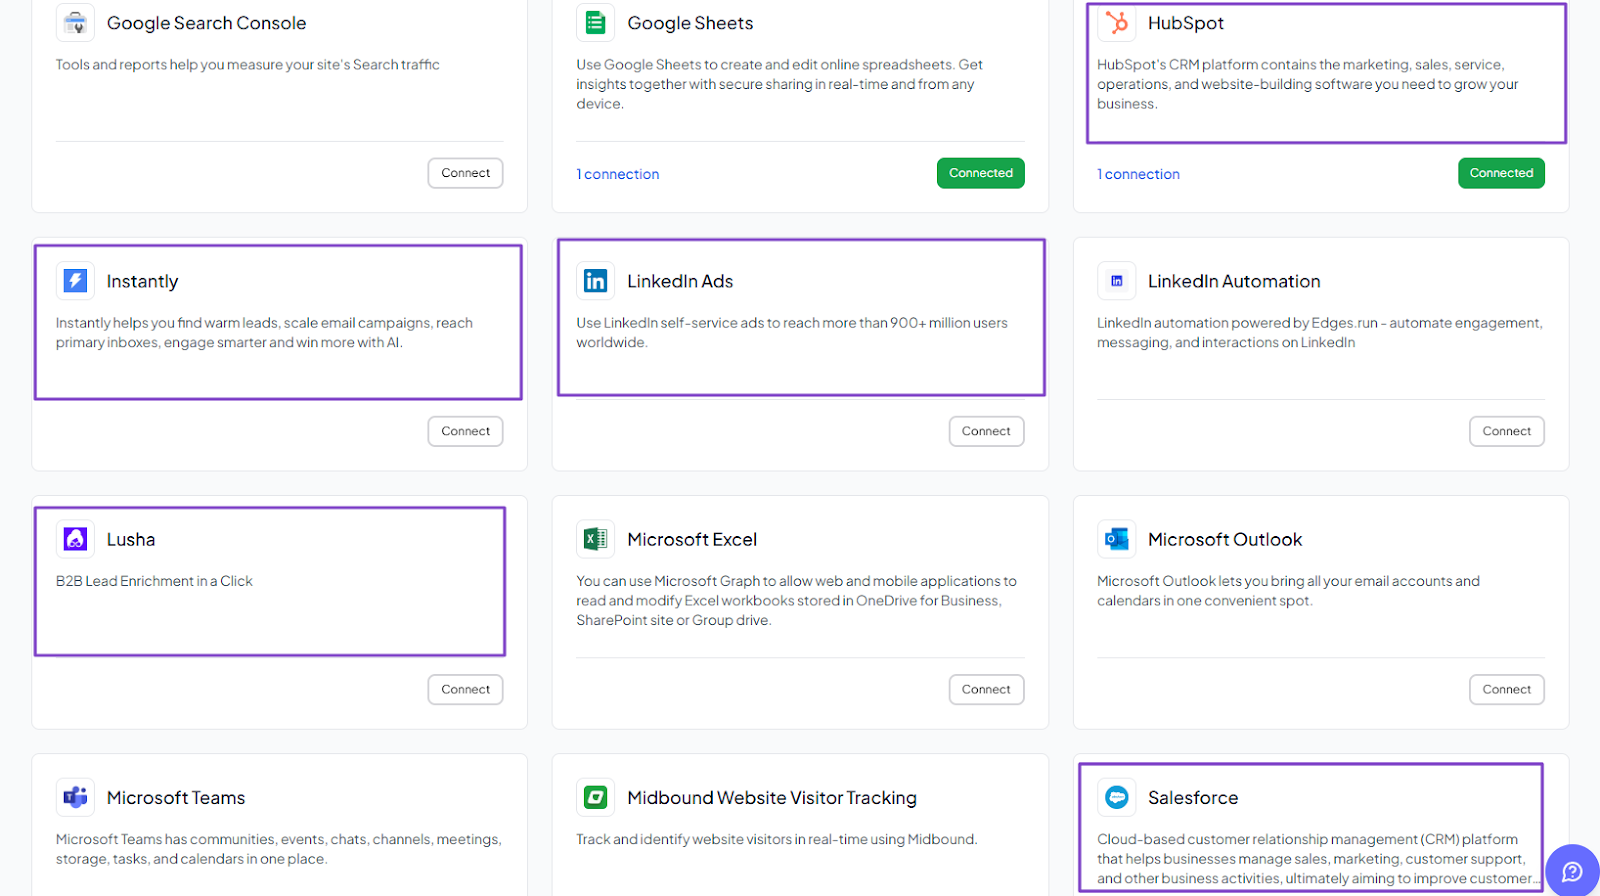Screen dimensions: 1600x896
Task: Open HubSpot 1 connection link
Action: tap(1138, 174)
